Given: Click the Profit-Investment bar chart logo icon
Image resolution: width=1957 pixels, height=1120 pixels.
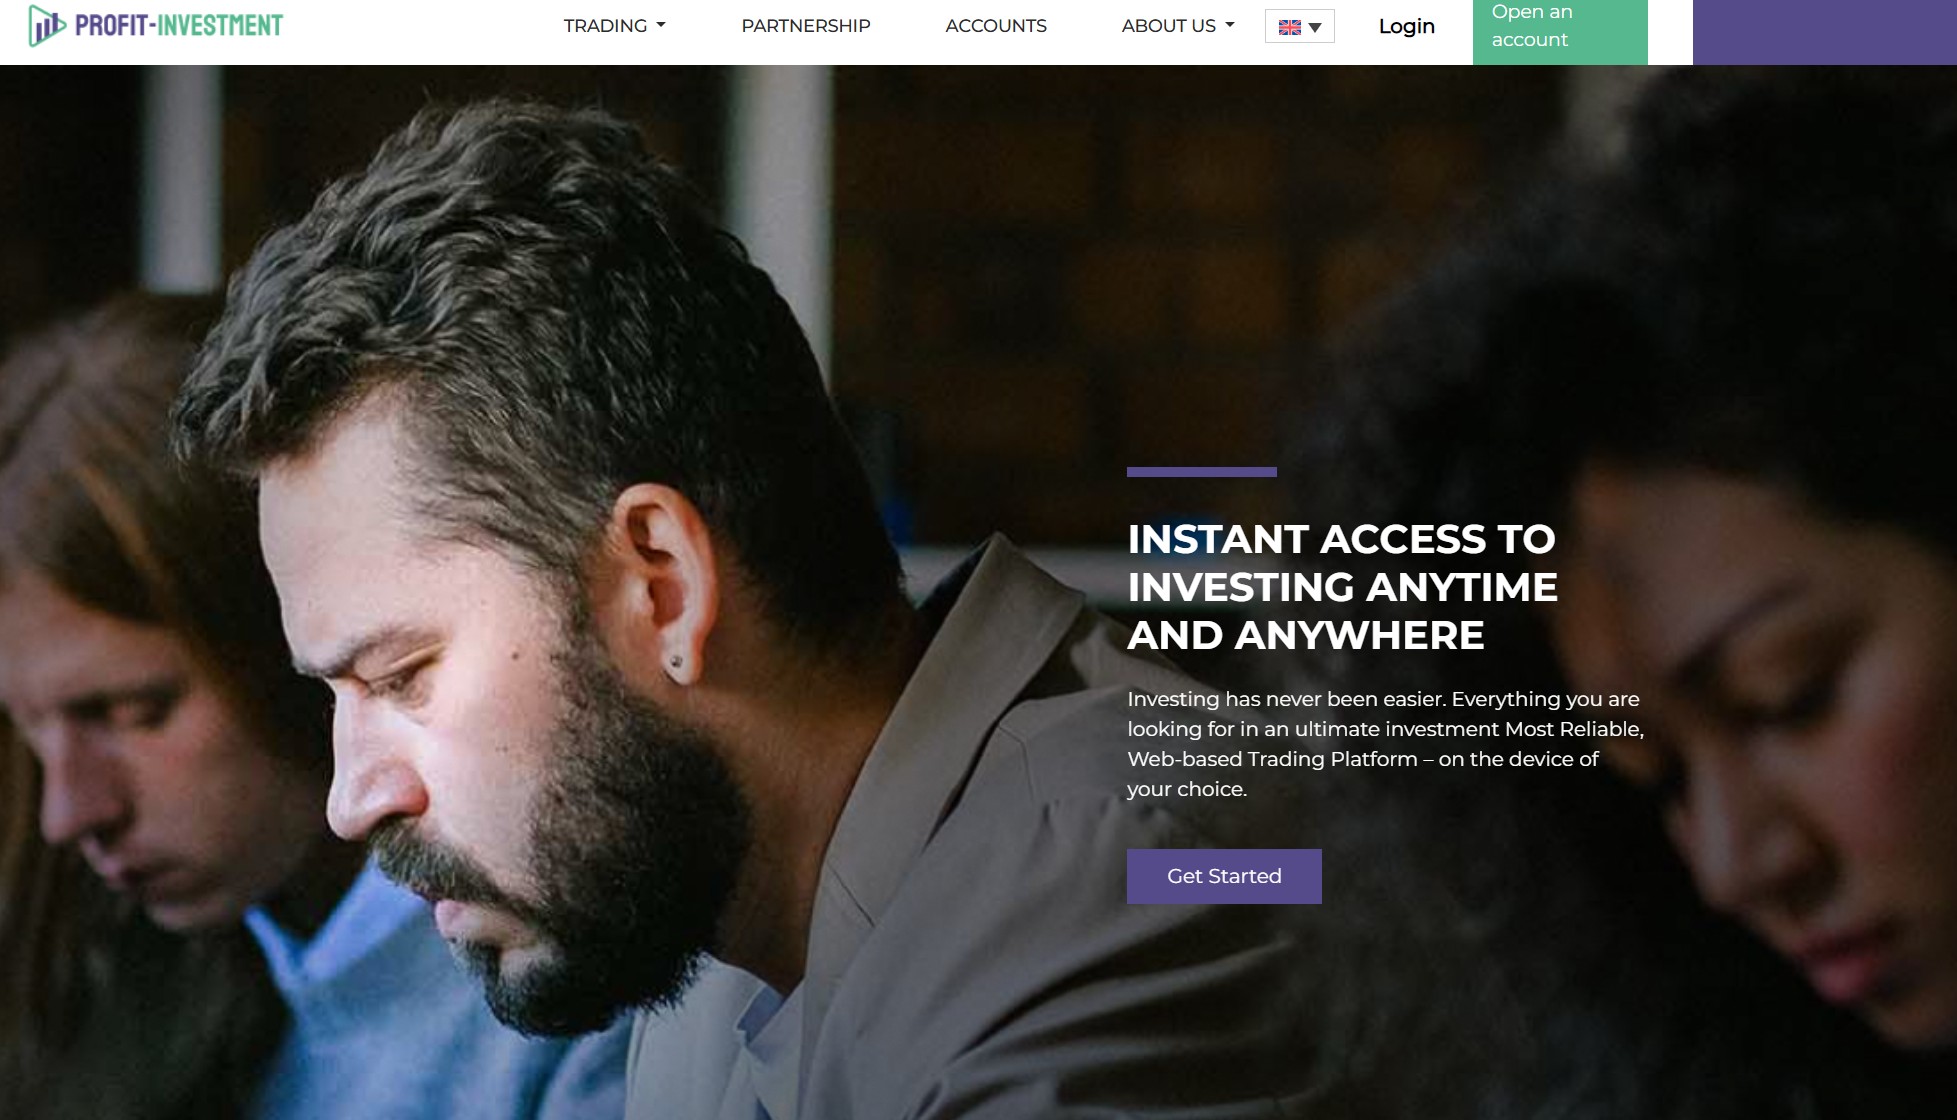Looking at the screenshot, I should click(46, 26).
